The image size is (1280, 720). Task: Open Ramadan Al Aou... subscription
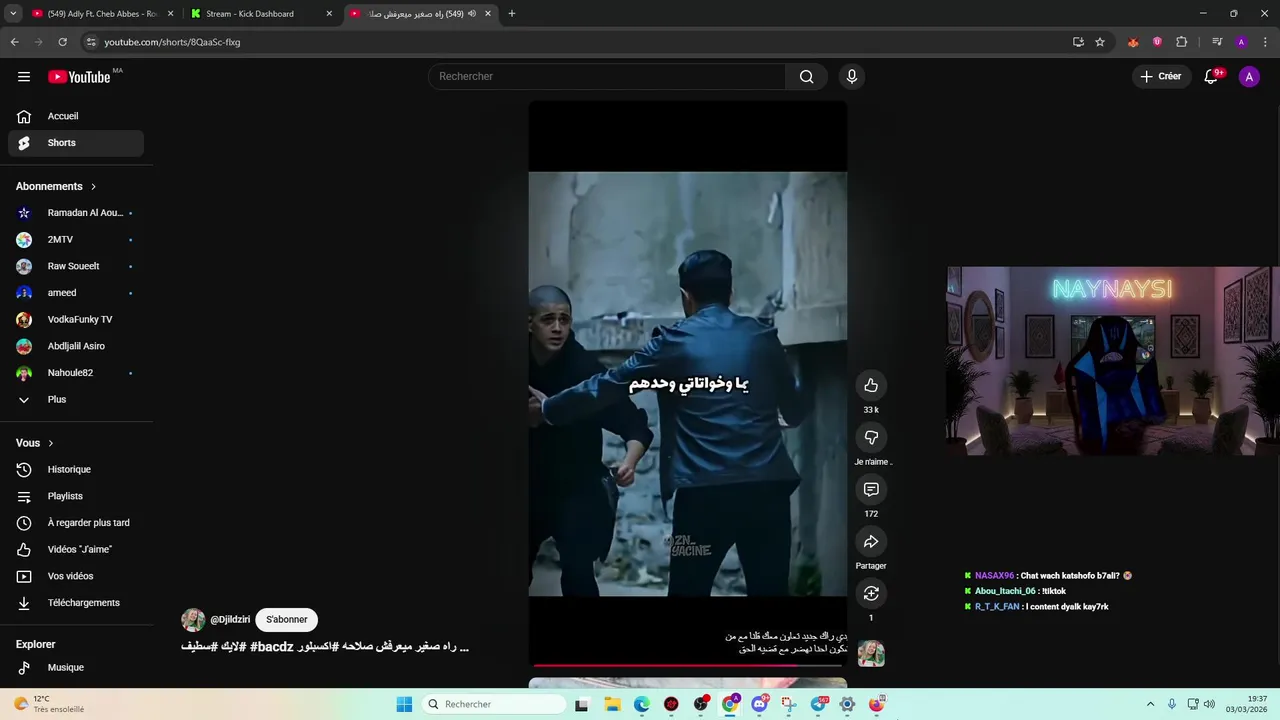[x=76, y=213]
